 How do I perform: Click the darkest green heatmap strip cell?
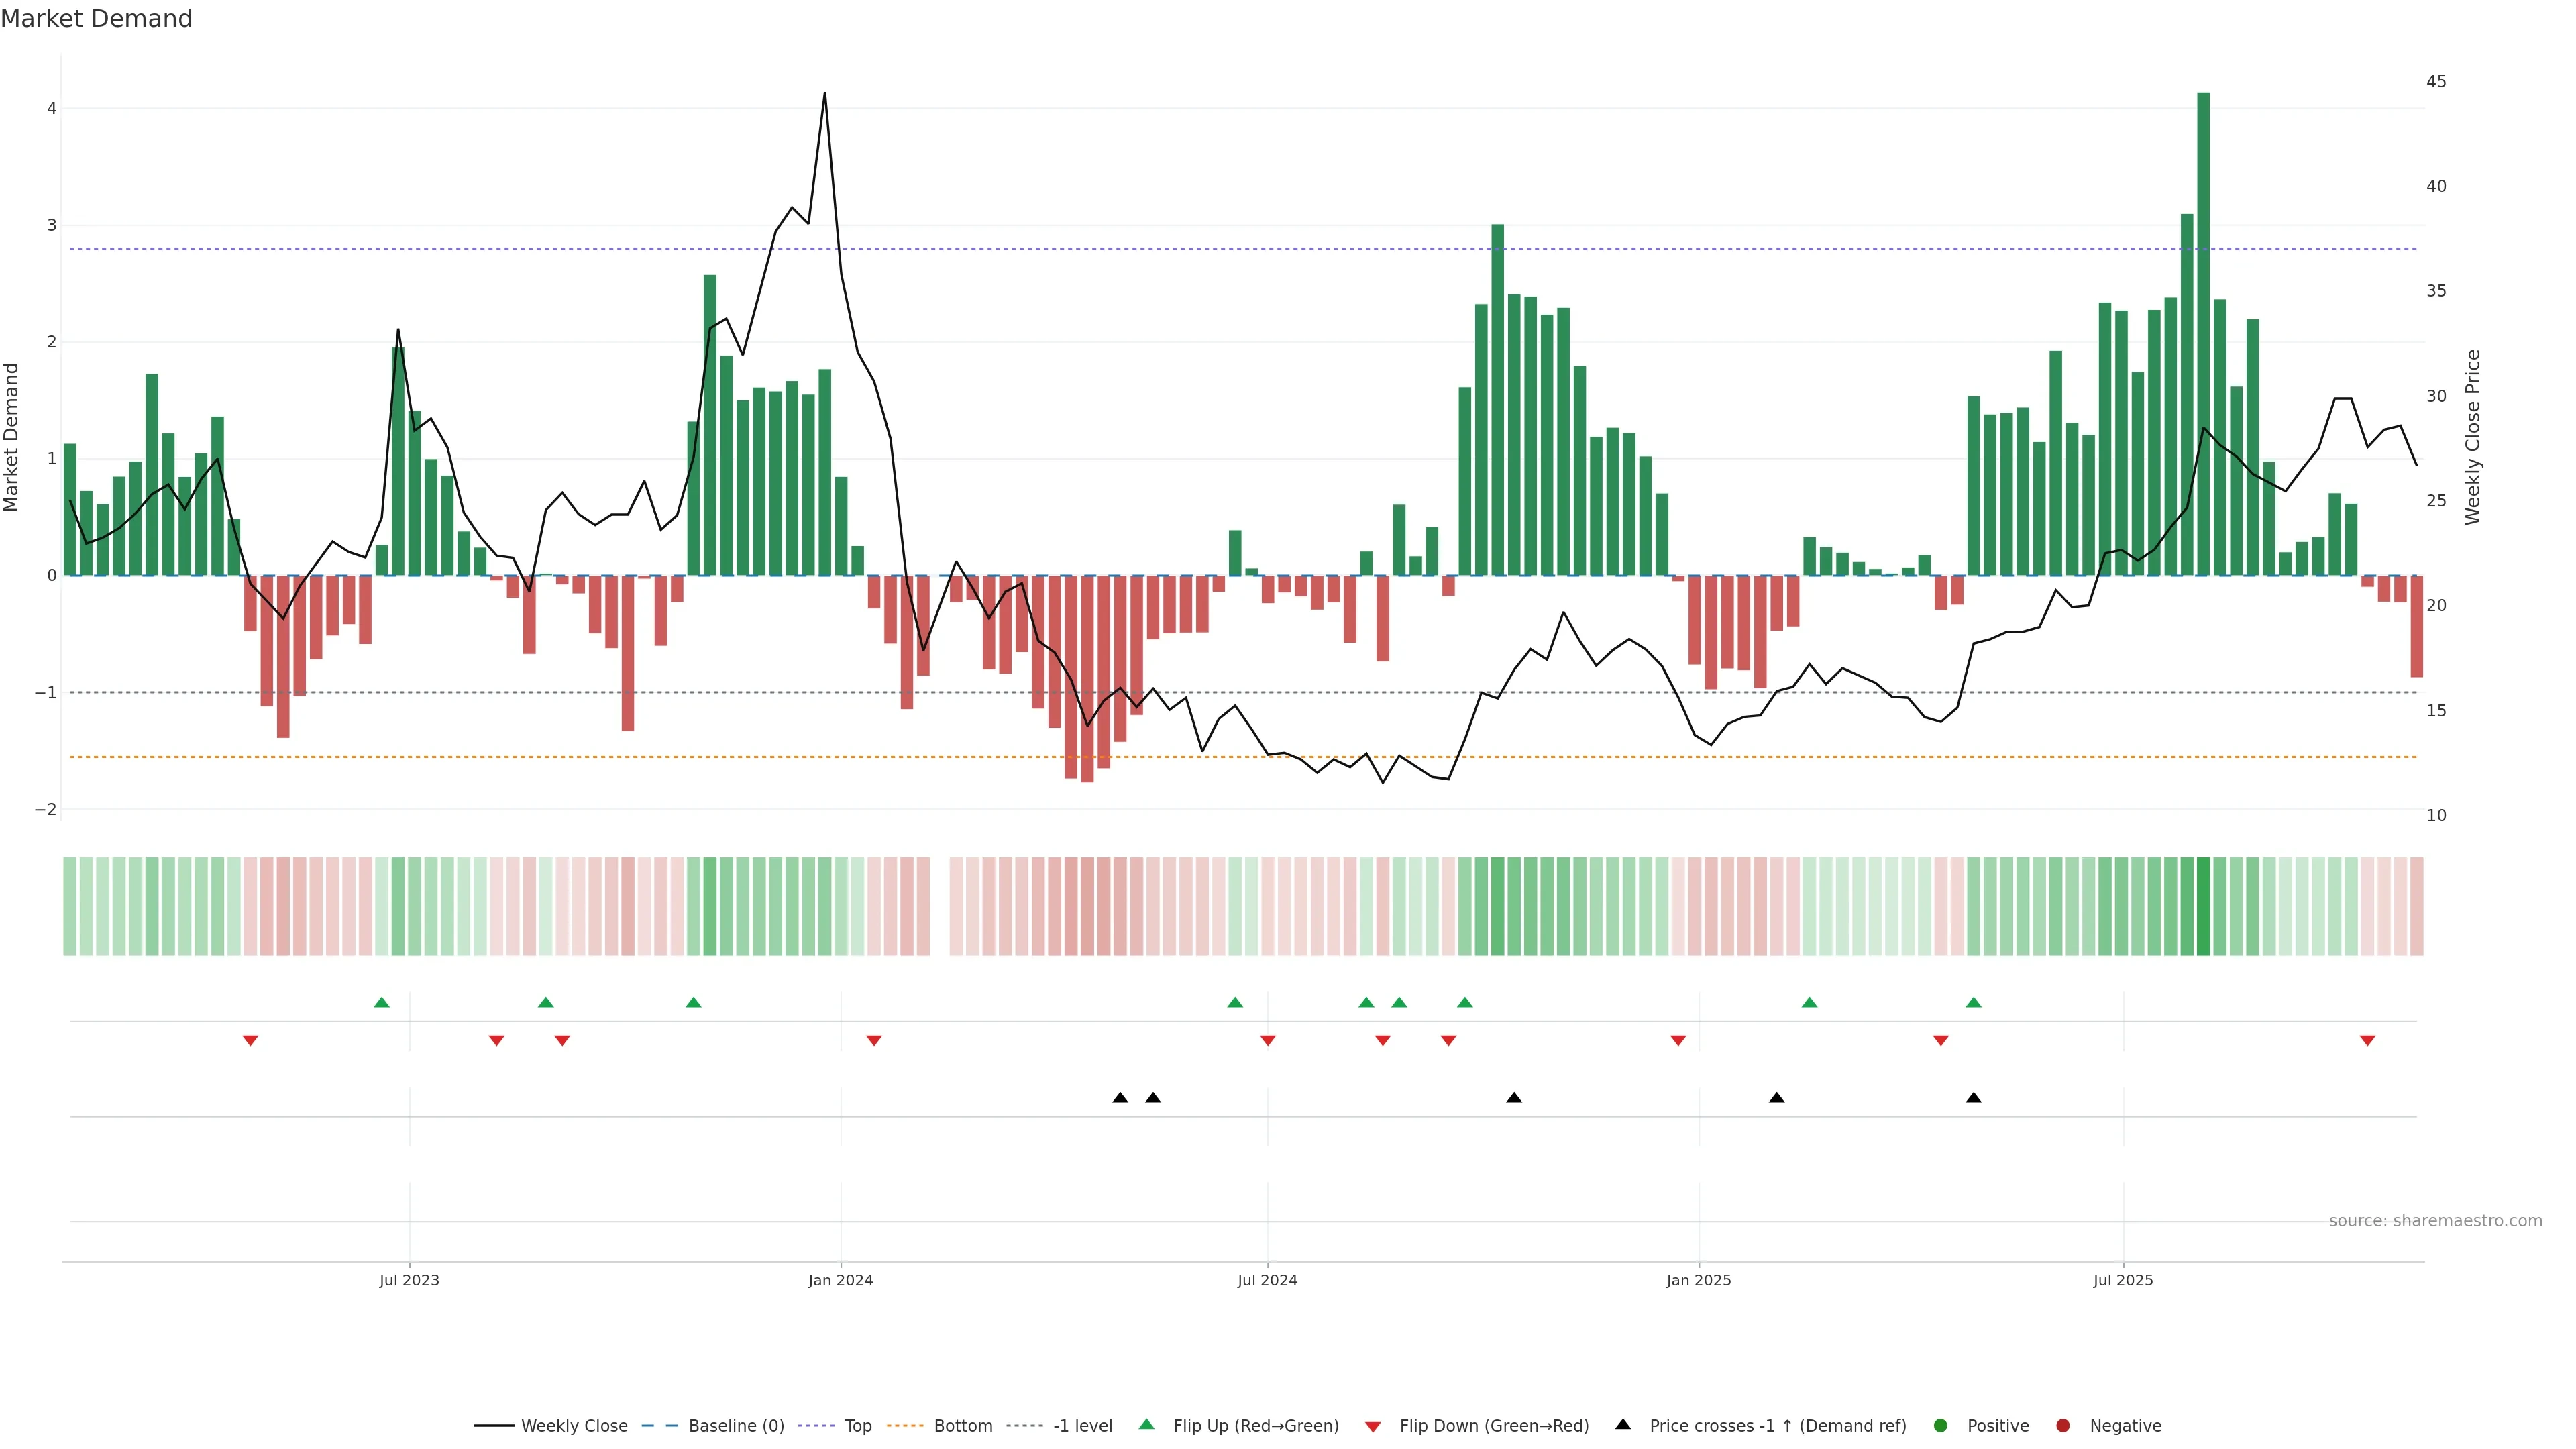[x=2203, y=906]
